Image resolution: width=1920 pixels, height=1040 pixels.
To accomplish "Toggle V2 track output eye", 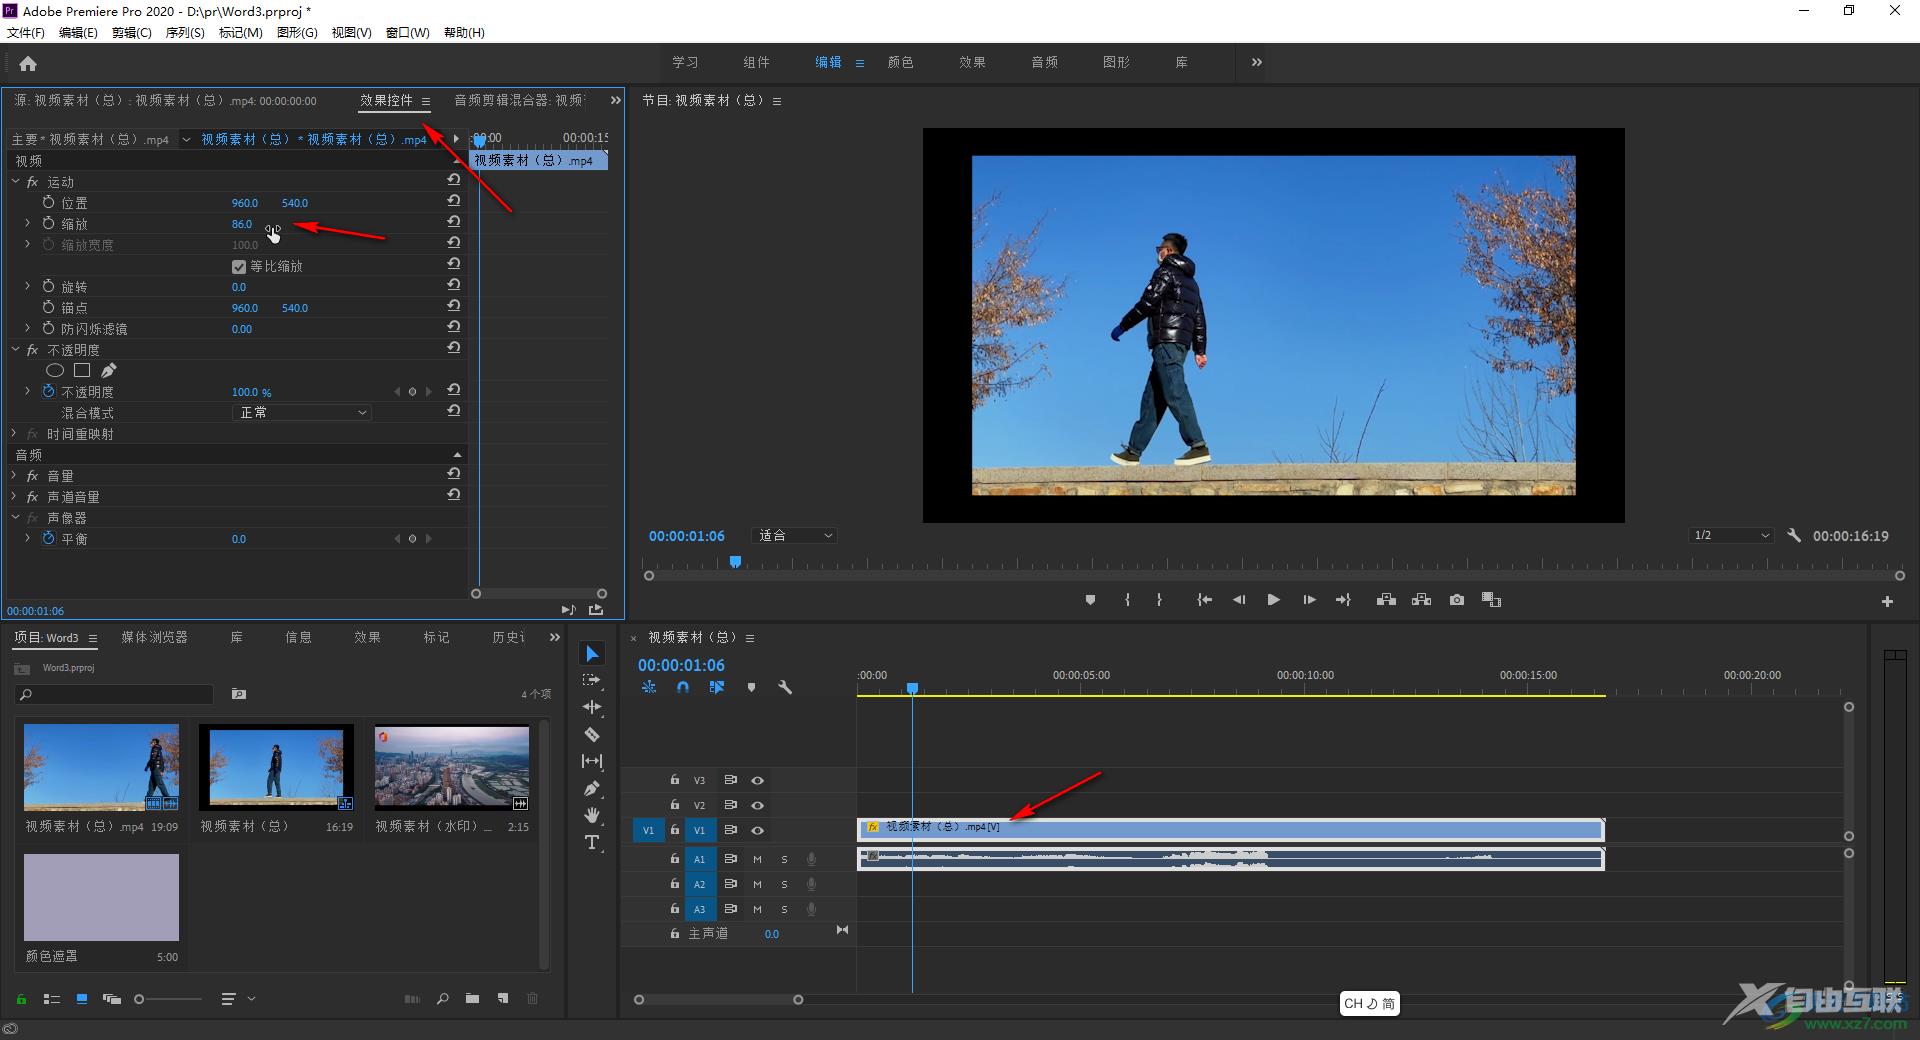I will click(757, 805).
